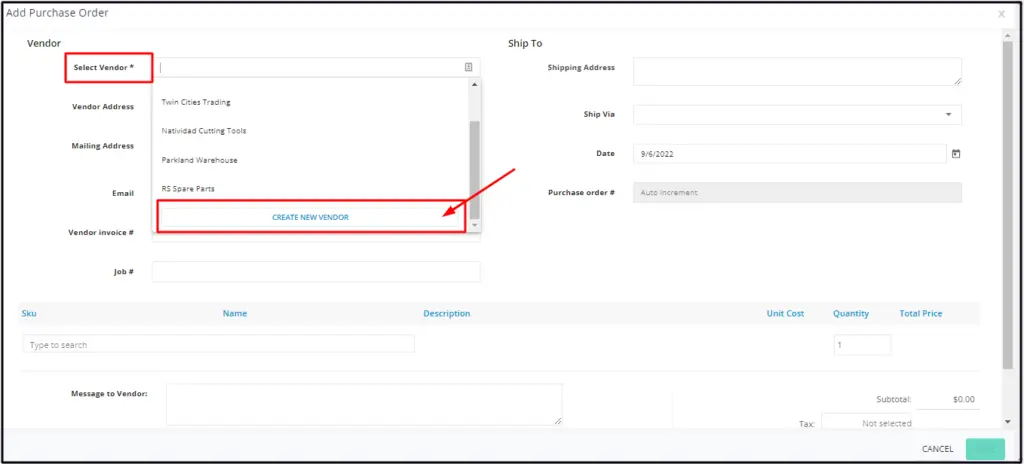Image resolution: width=1024 pixels, height=464 pixels.
Task: Click the CANCEL button
Action: (937, 449)
